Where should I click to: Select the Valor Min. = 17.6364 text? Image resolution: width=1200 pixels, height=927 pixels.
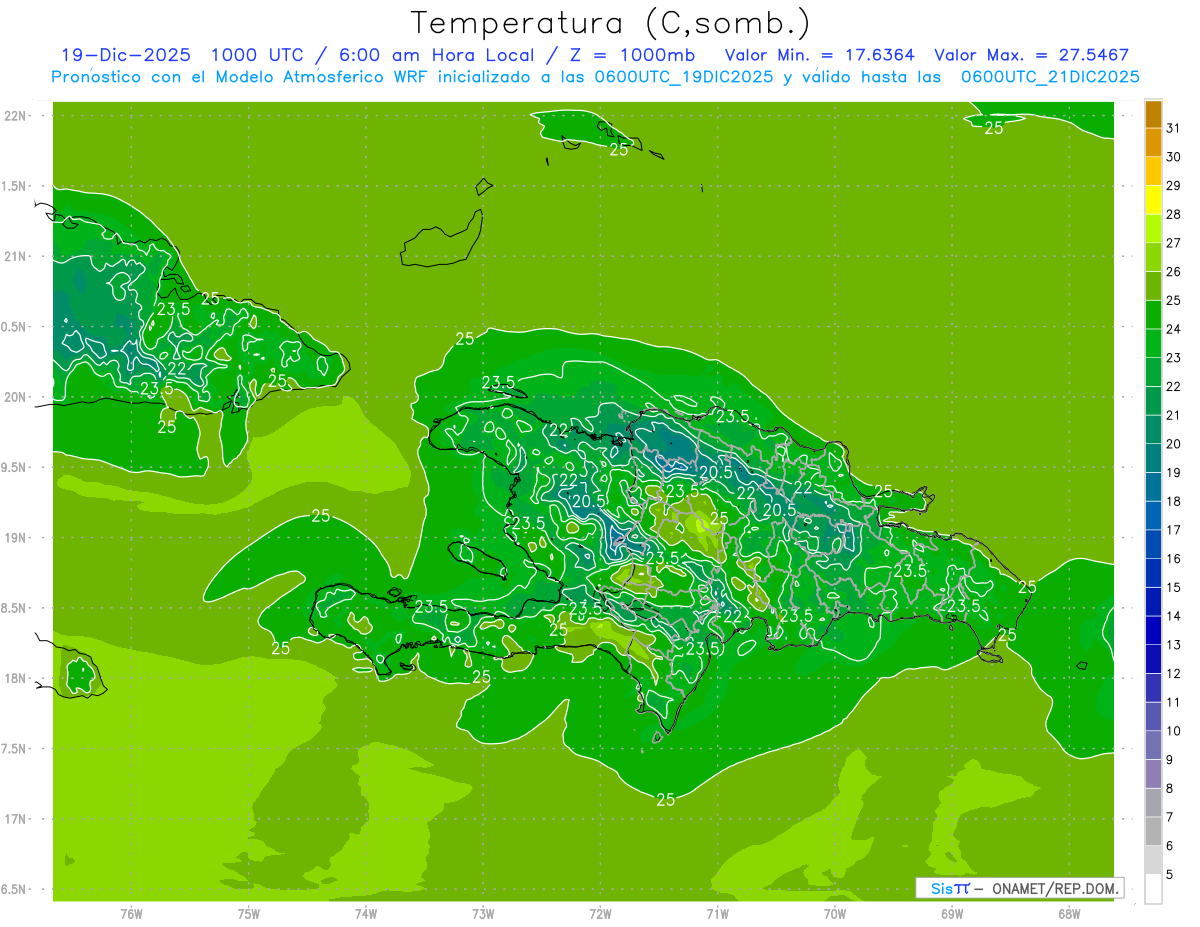tap(819, 55)
